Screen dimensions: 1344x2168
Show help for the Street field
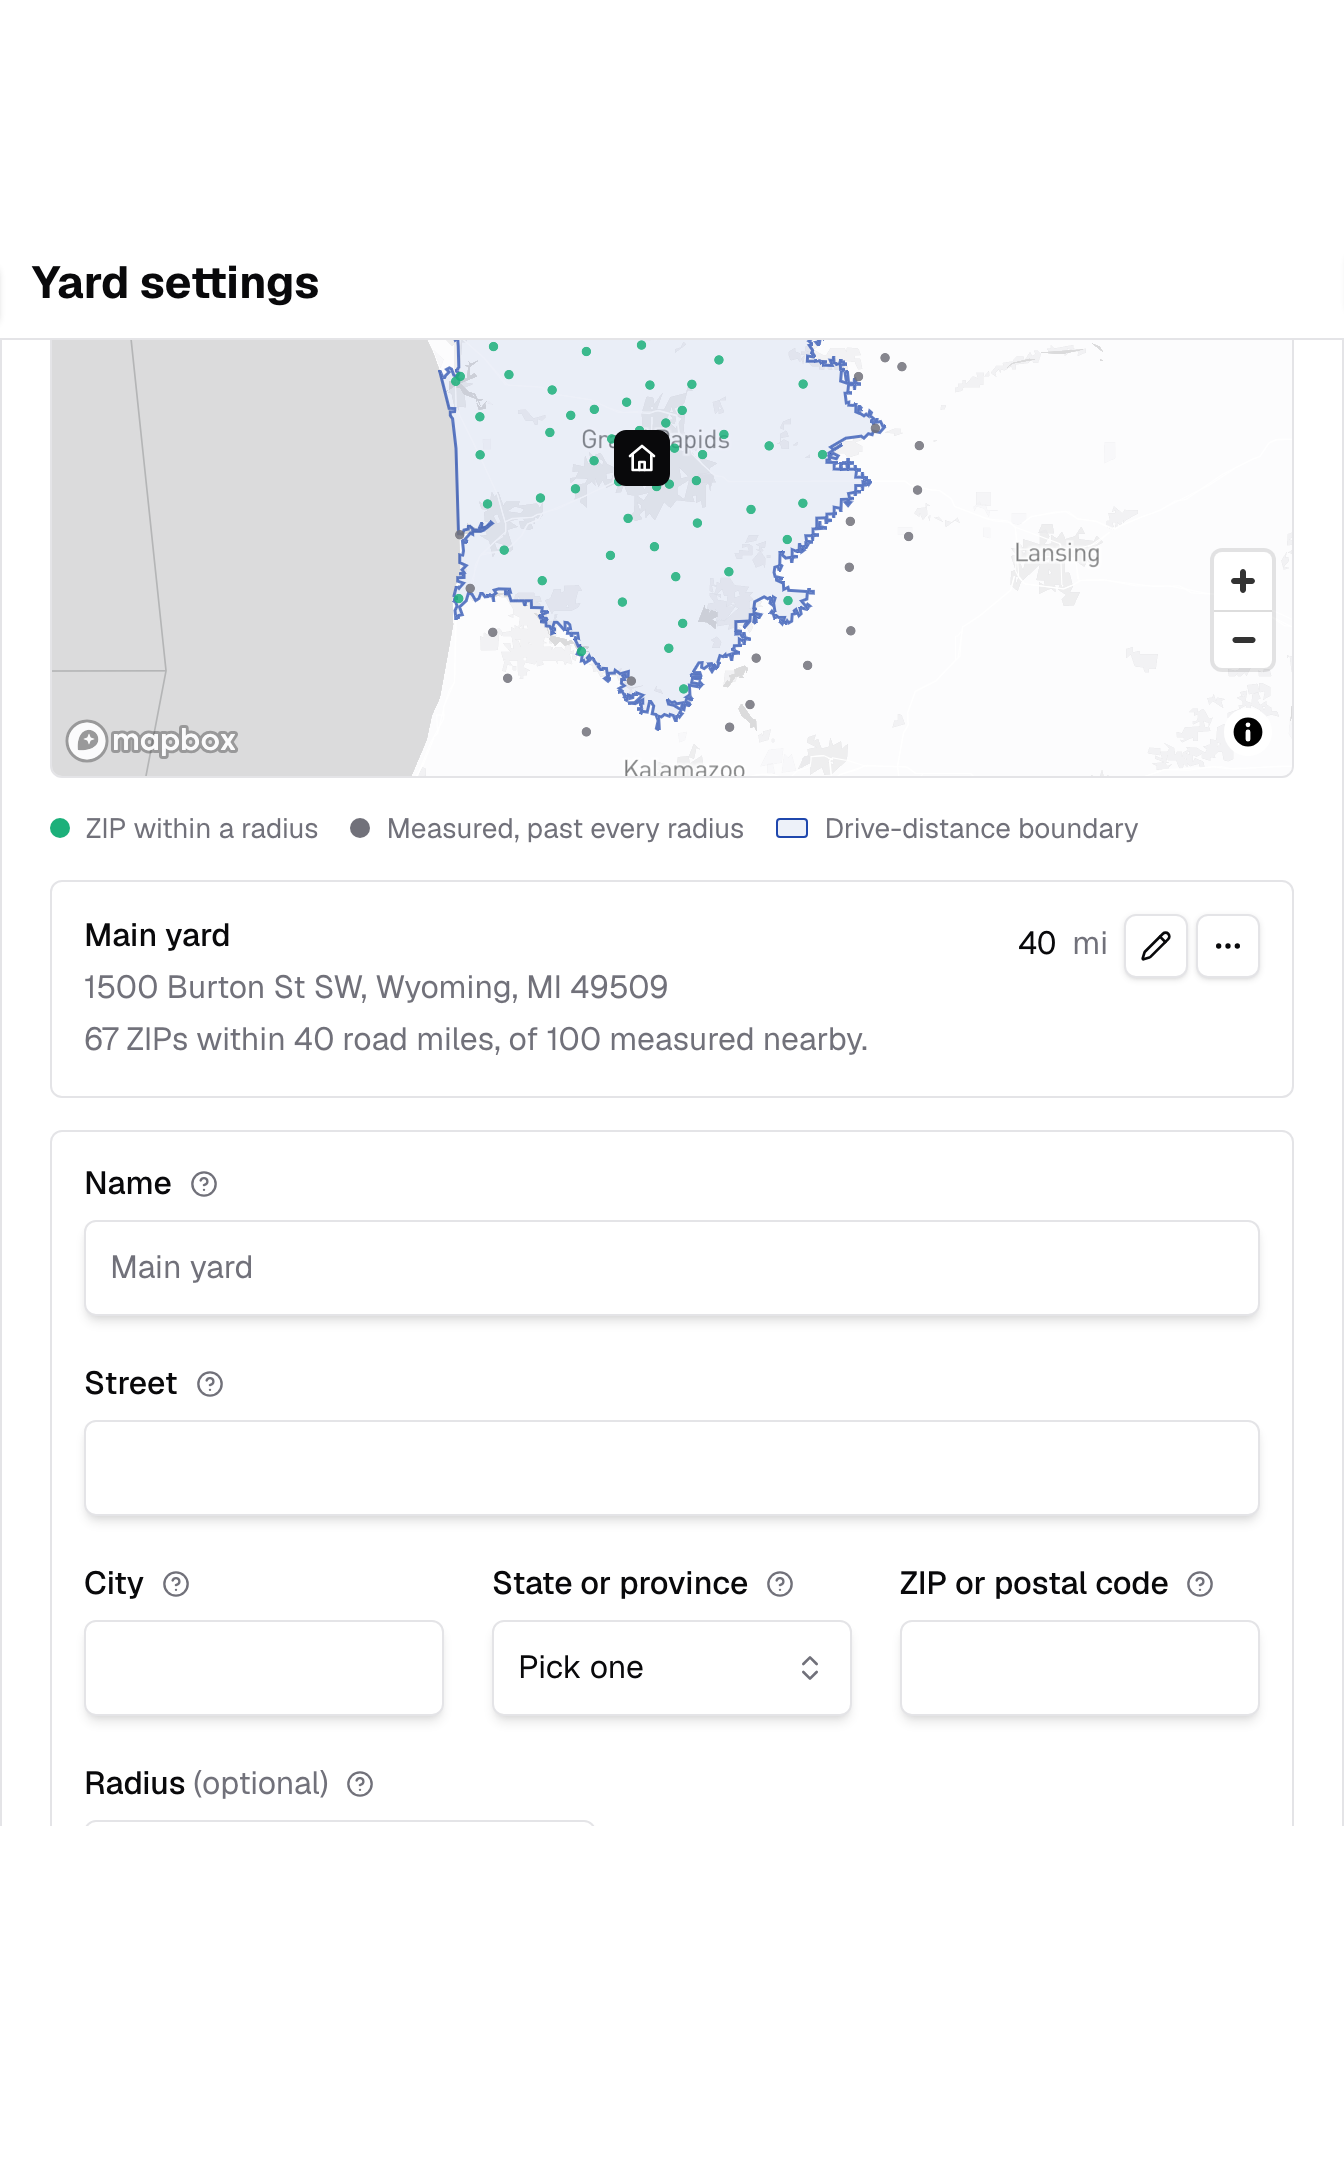(210, 1384)
